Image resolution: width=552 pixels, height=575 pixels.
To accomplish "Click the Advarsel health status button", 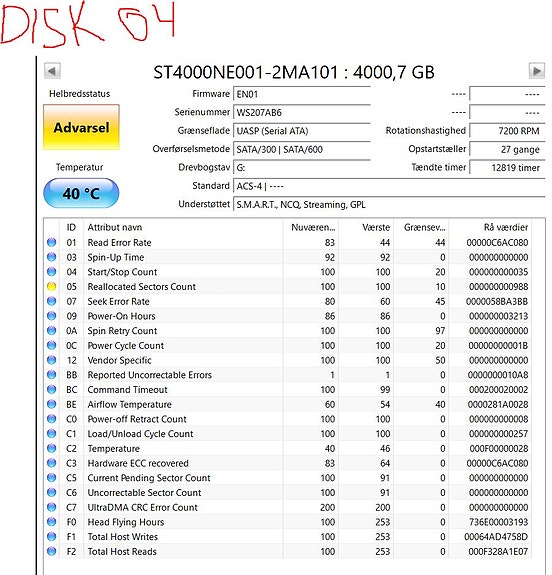I will (x=81, y=127).
